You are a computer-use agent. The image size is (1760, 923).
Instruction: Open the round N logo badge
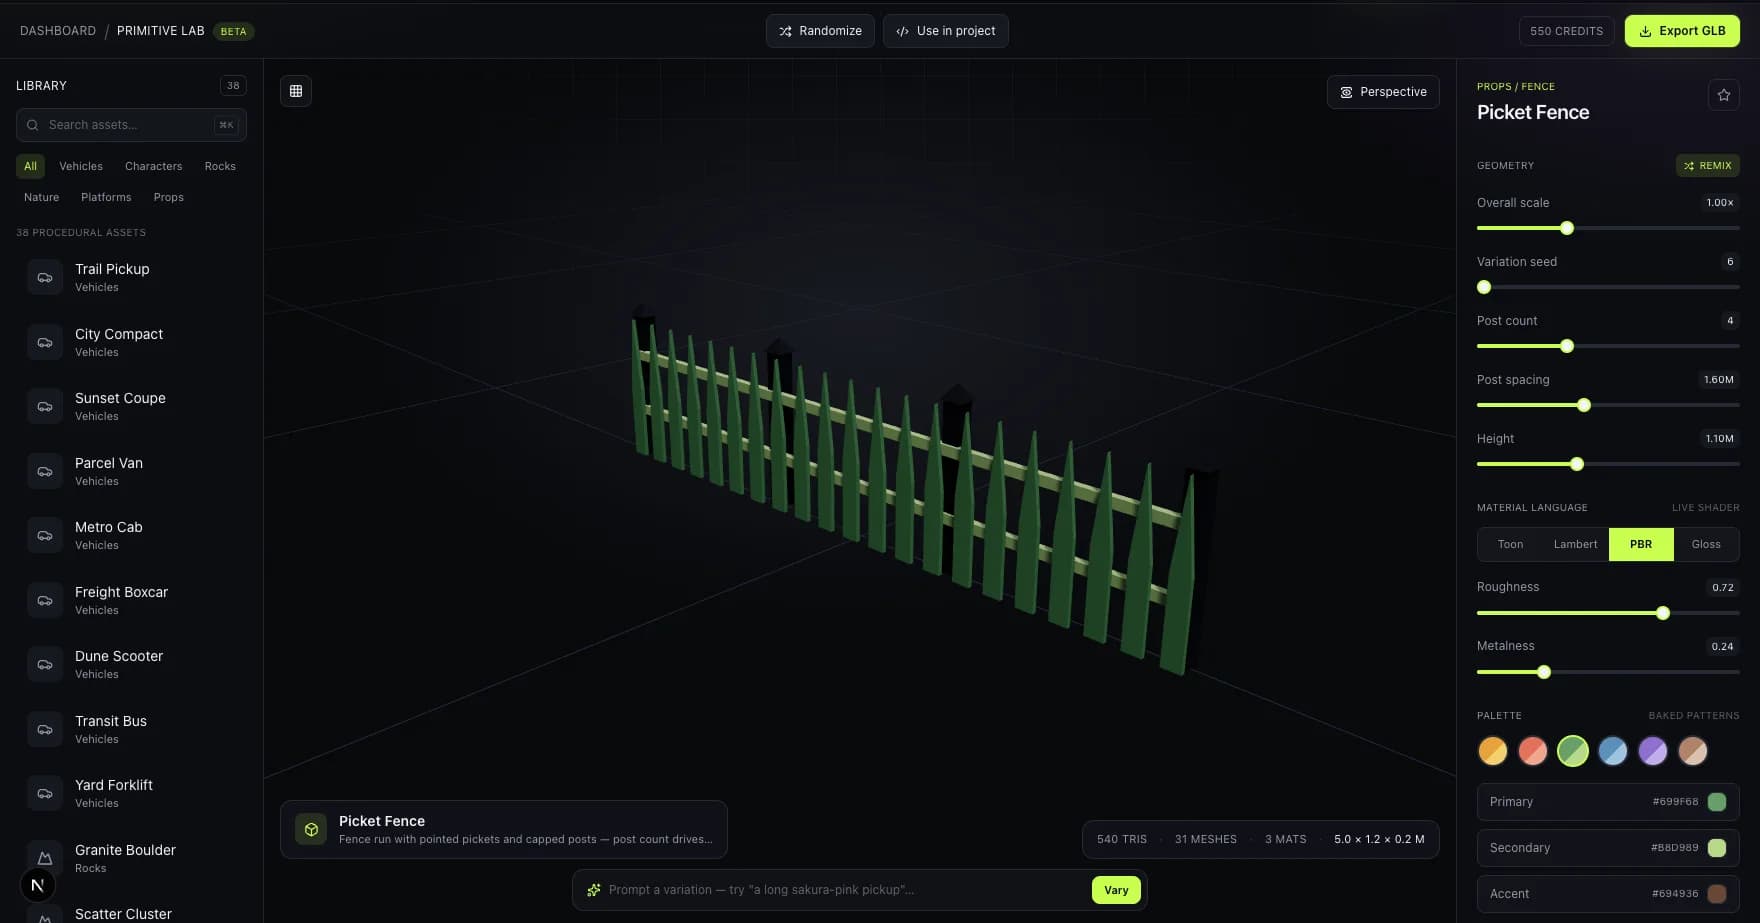(38, 885)
